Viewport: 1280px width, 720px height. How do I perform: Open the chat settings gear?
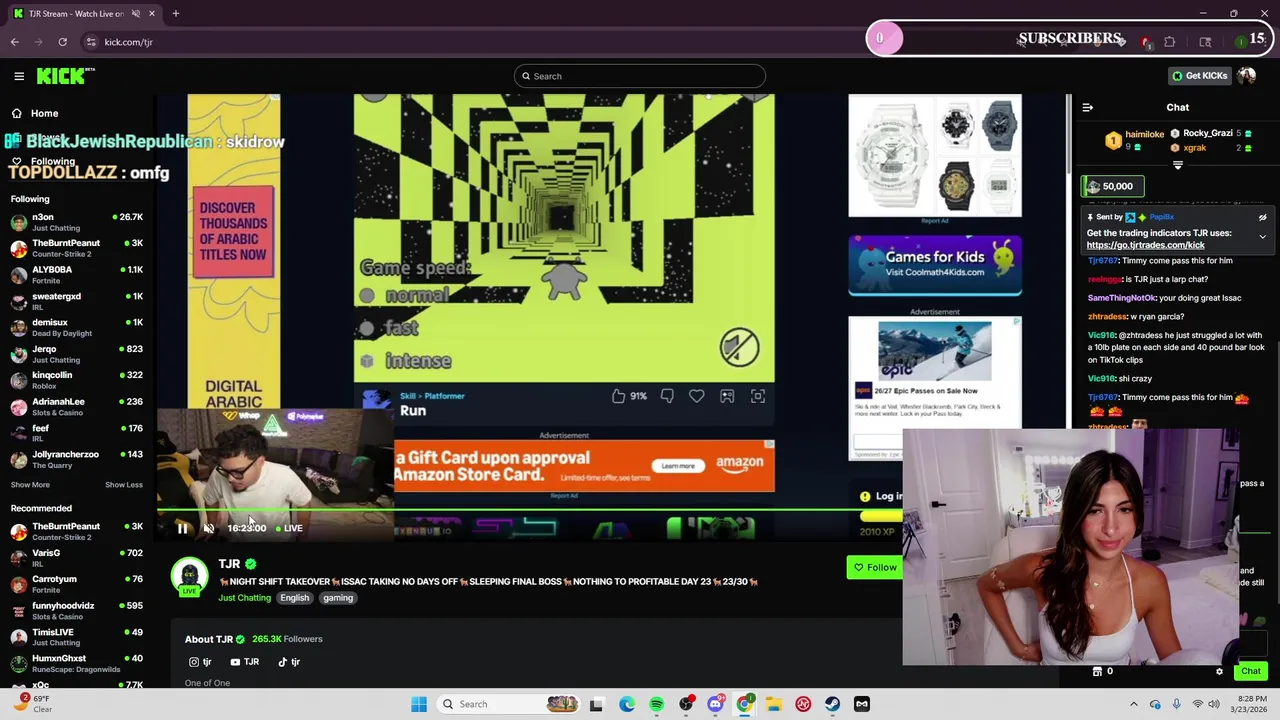tap(1219, 671)
